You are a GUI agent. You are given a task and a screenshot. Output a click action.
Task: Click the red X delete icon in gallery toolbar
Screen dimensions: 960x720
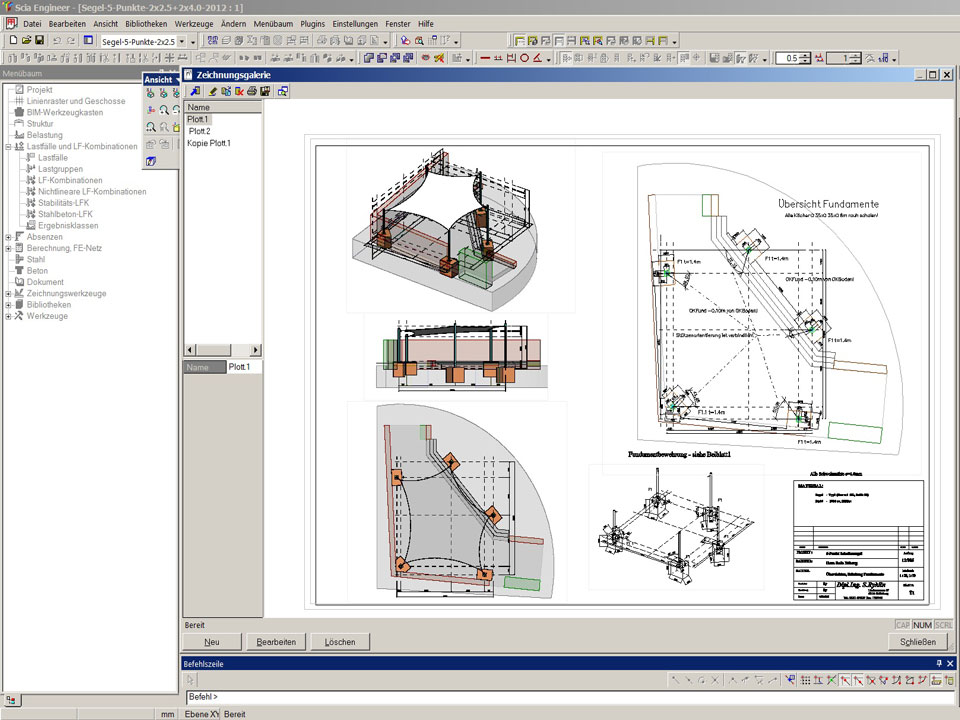click(x=239, y=91)
